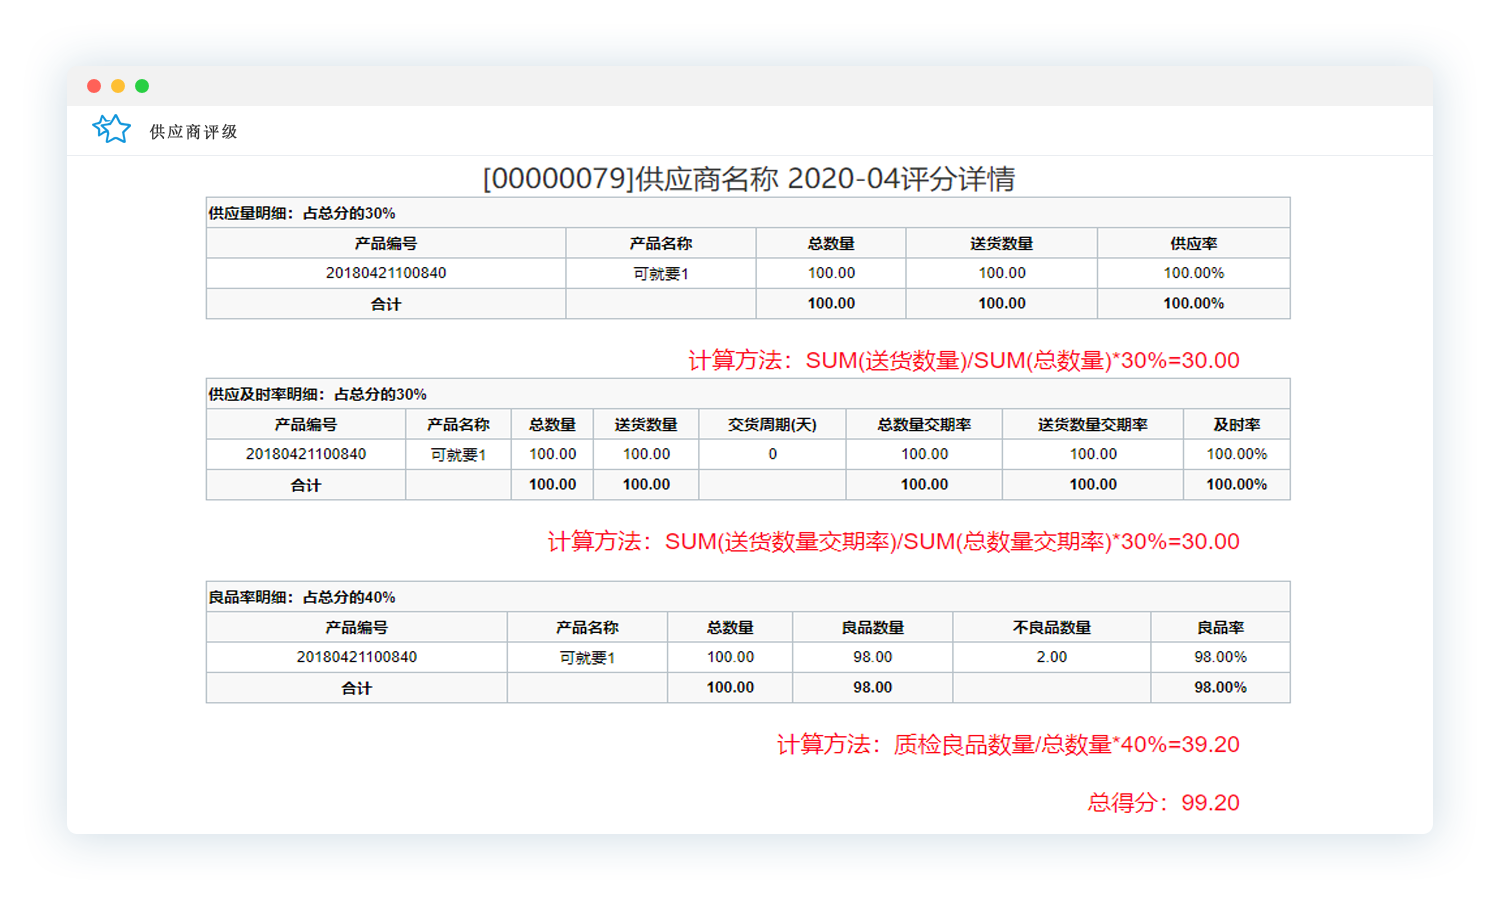Viewport: 1500px width, 900px height.
Task: Click 送货数量 column header in first table
Action: [x=1001, y=243]
